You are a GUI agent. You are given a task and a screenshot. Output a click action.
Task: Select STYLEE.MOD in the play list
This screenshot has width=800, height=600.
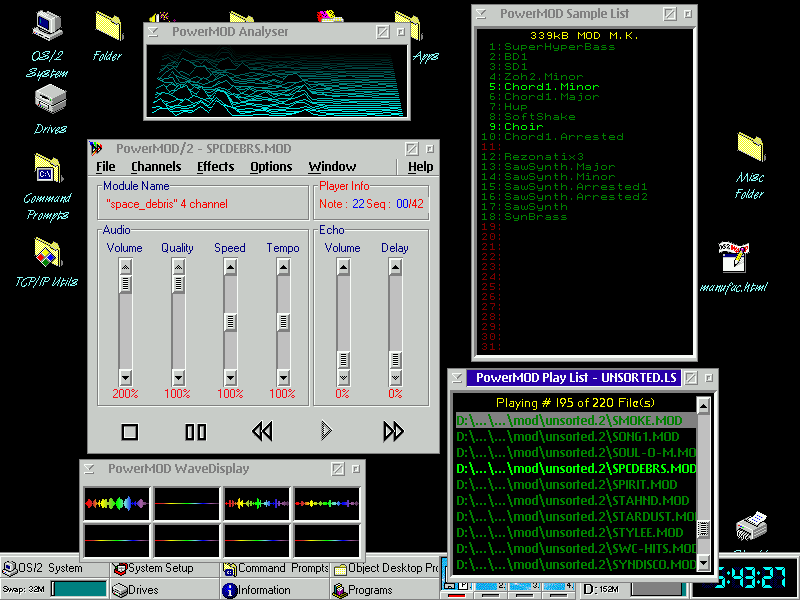tap(576, 533)
